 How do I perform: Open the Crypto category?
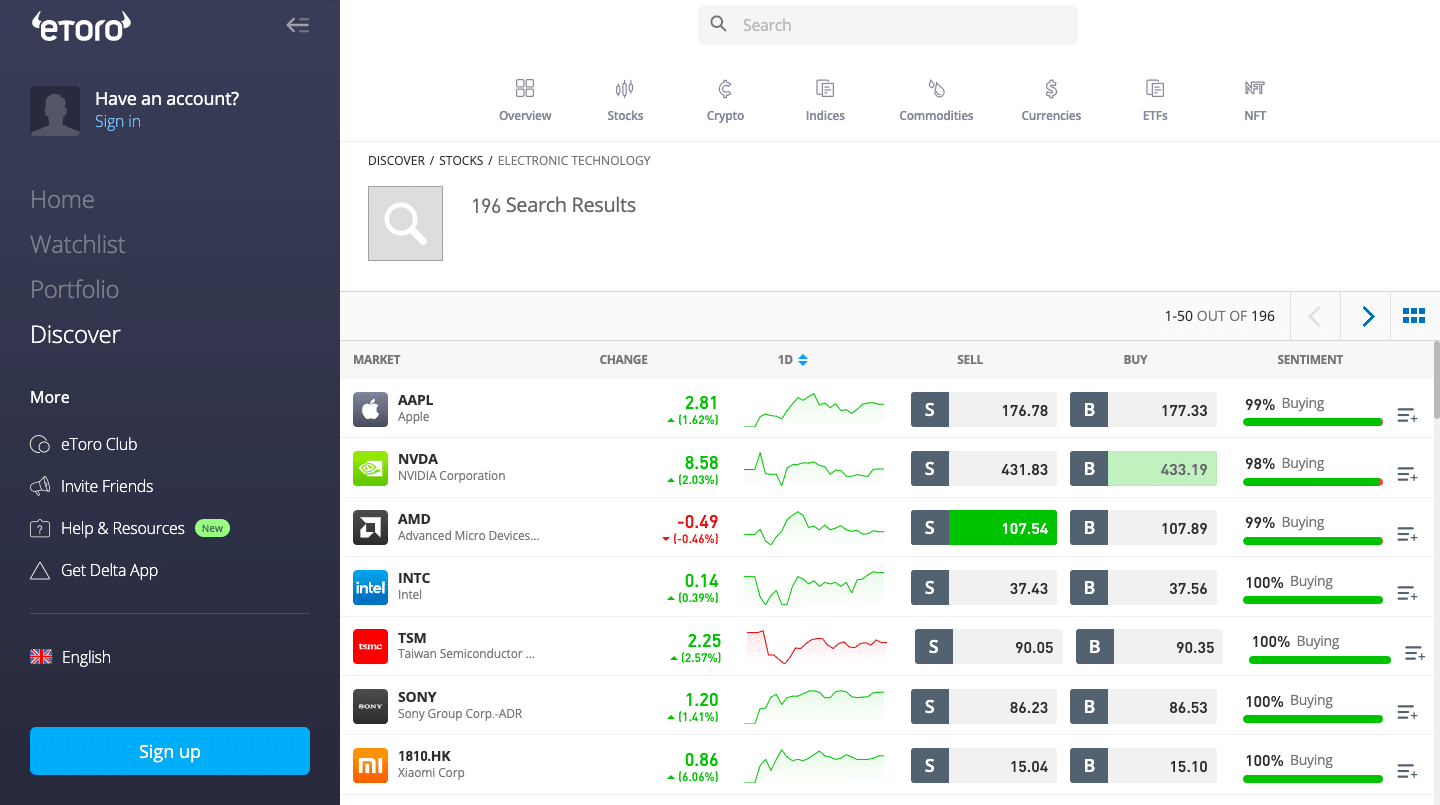coord(725,100)
